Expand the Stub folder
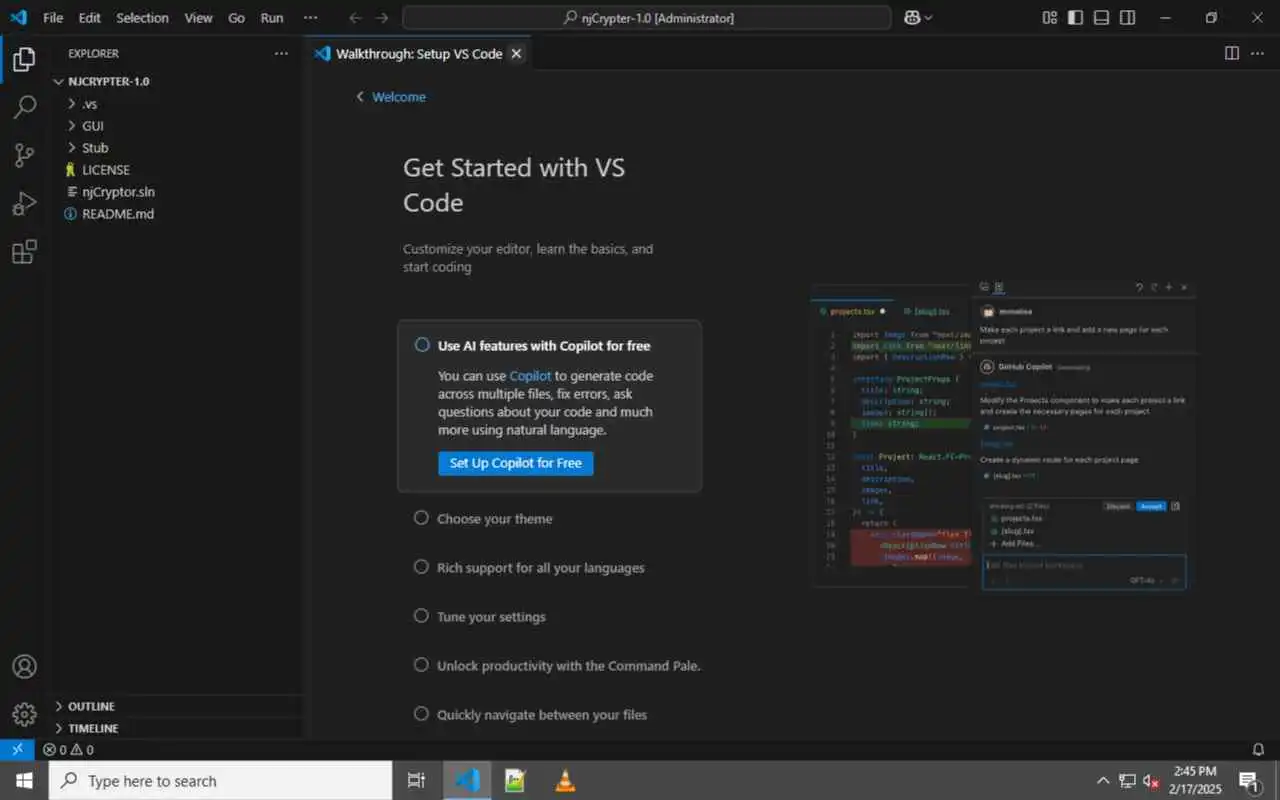This screenshot has height=800, width=1280. [x=179, y=148]
